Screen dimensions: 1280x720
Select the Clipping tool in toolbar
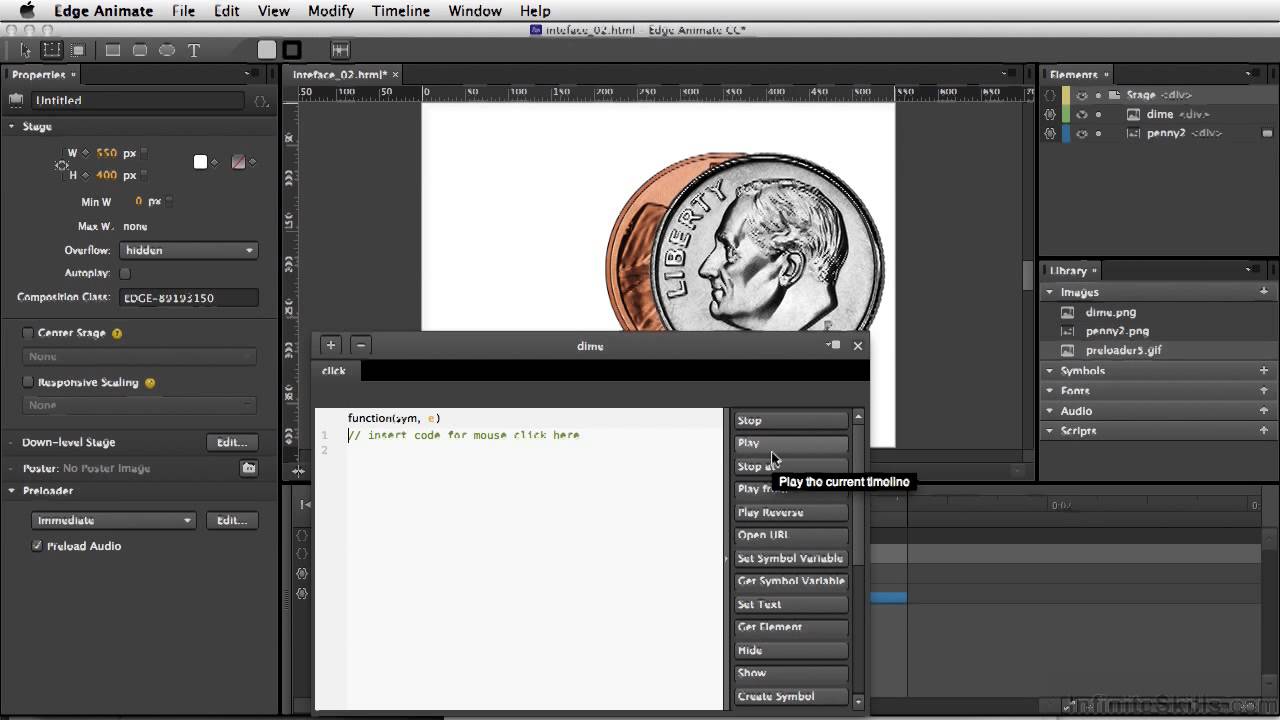tap(78, 50)
